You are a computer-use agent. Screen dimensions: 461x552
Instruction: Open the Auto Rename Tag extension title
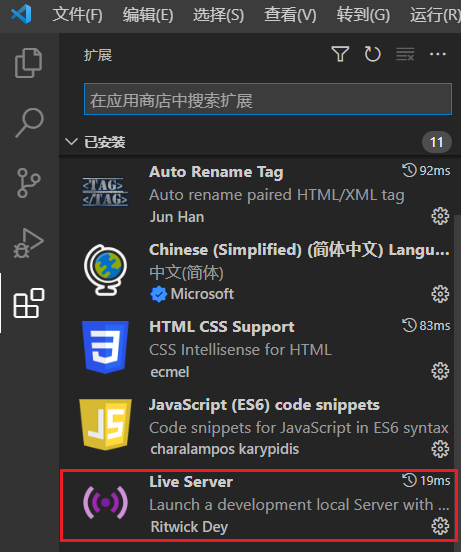click(x=216, y=172)
